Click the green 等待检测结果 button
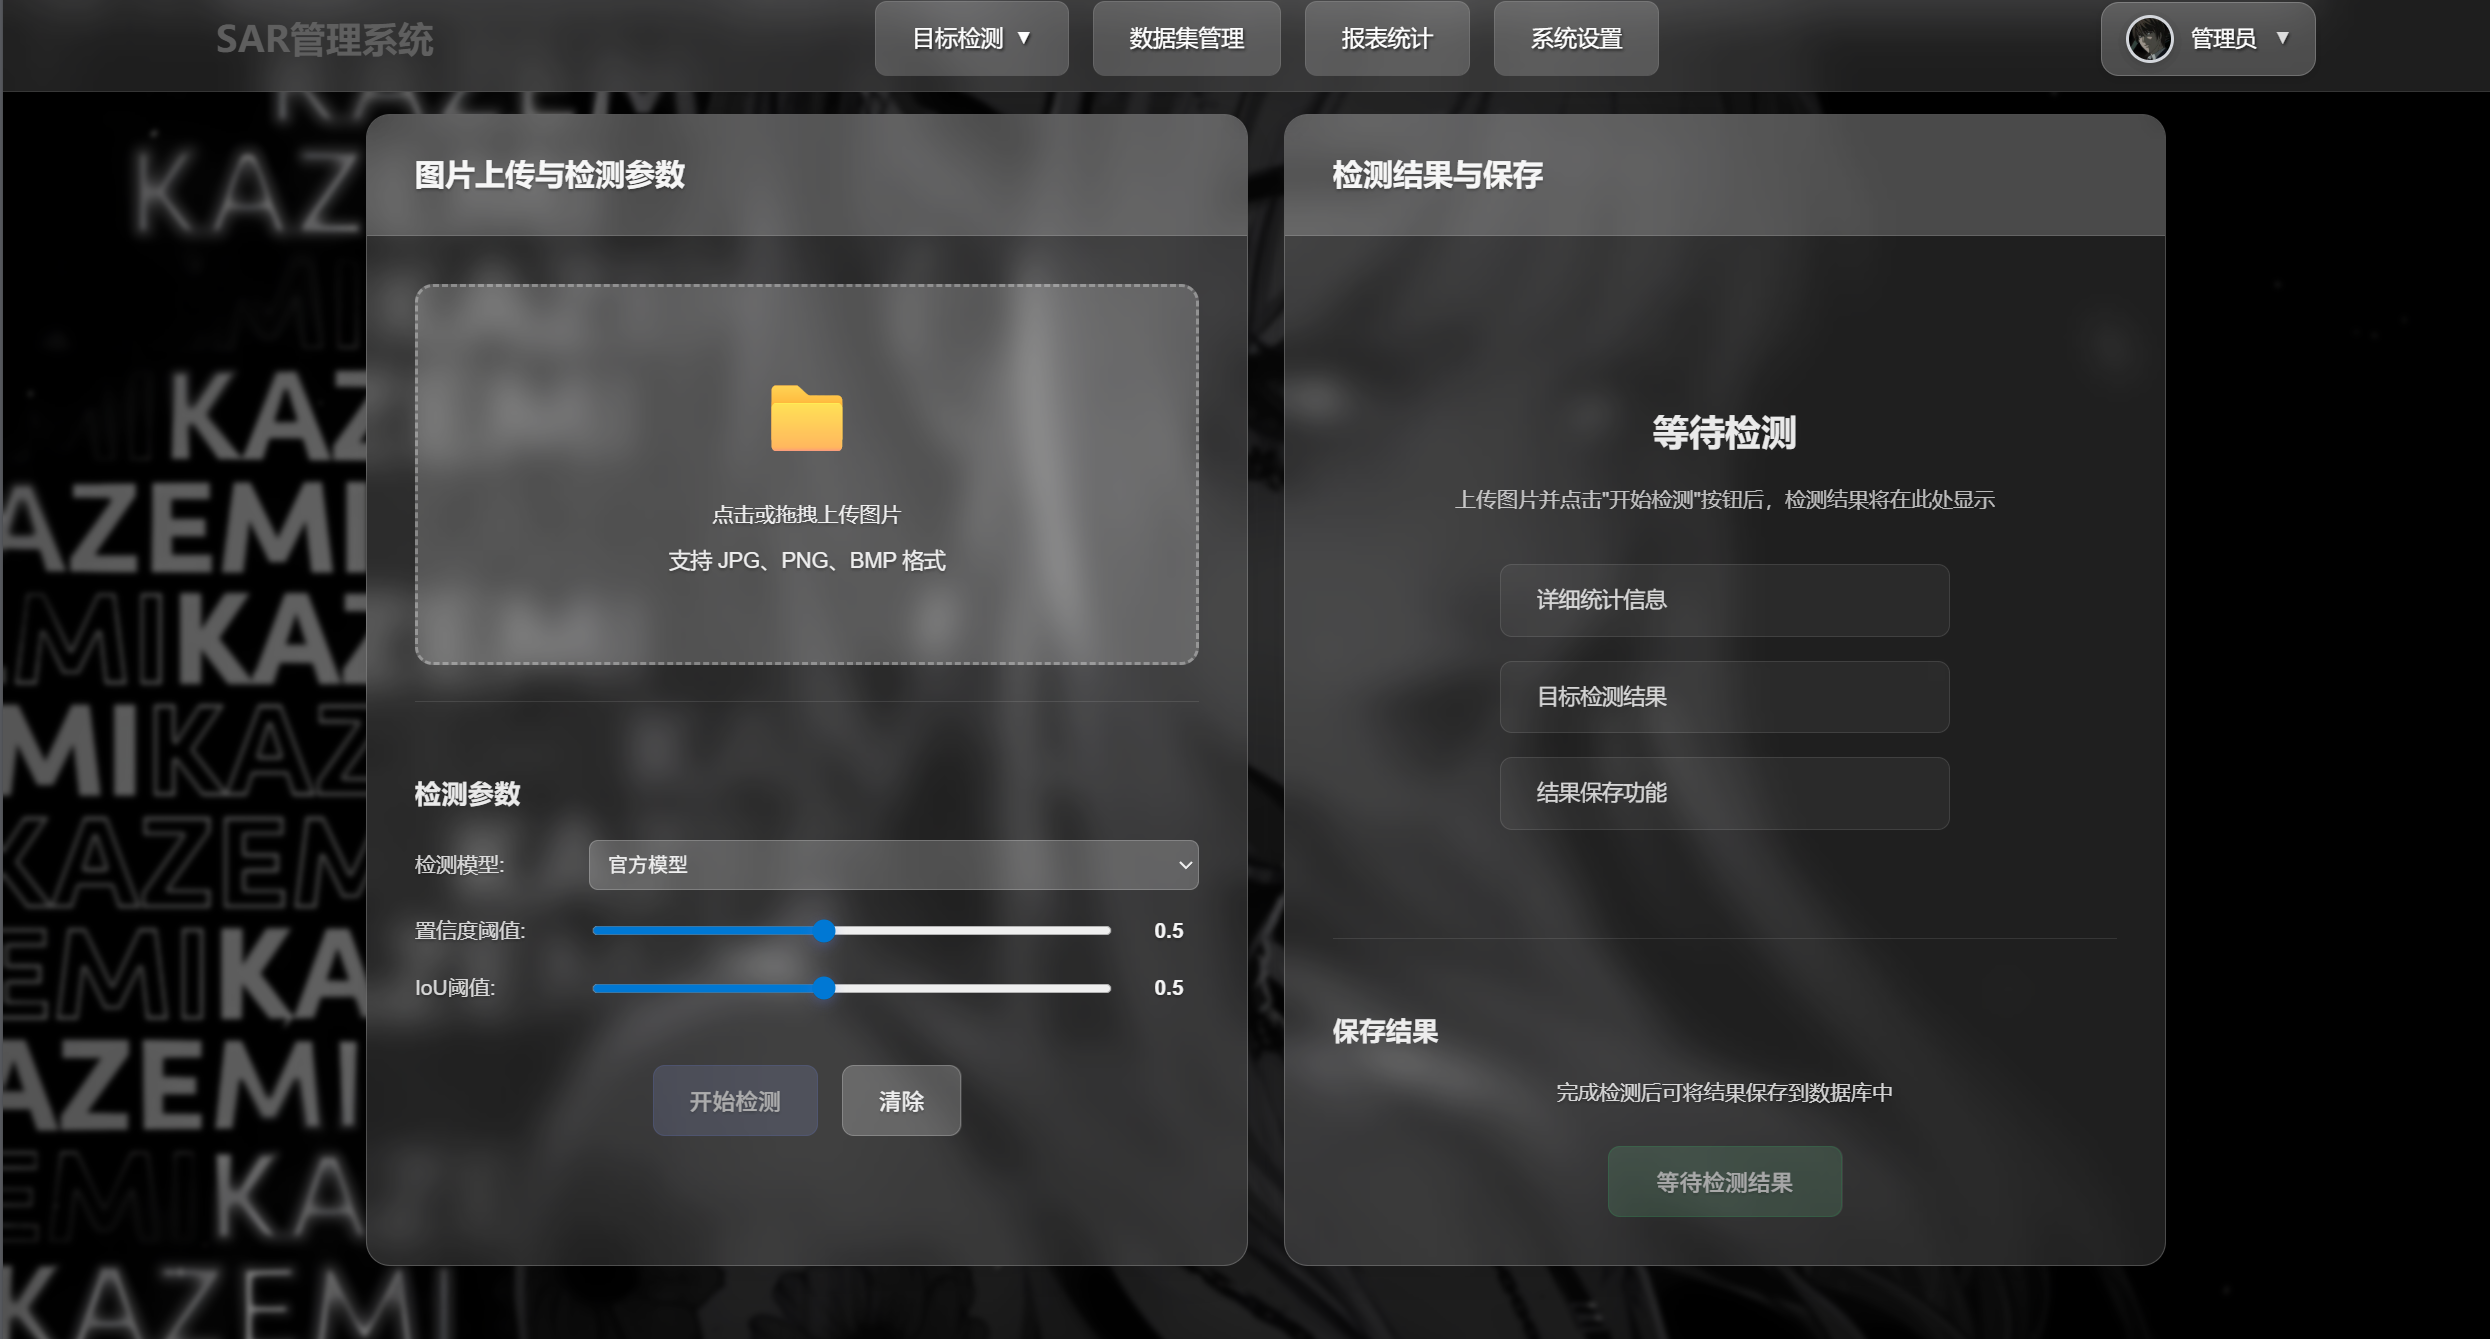The width and height of the screenshot is (2490, 1339). (1724, 1182)
